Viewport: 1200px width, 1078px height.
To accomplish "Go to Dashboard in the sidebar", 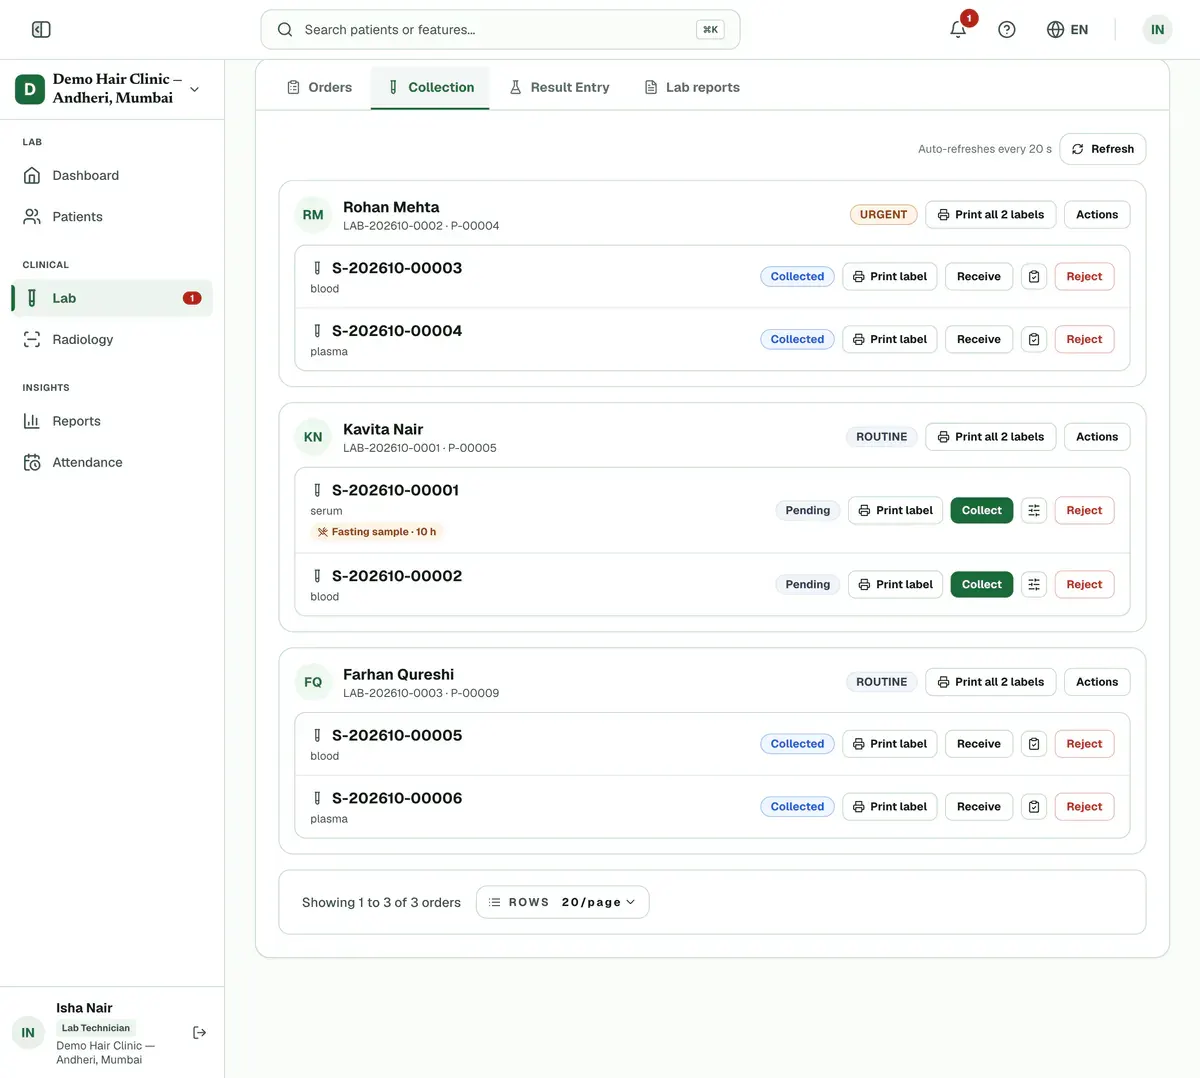I will (112, 176).
